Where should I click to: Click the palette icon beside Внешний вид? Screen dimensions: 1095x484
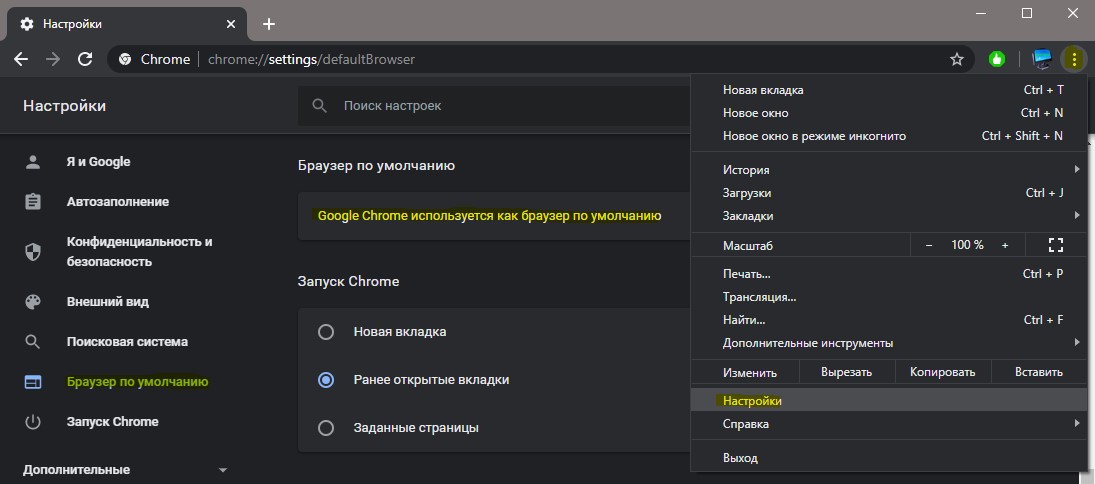click(33, 302)
